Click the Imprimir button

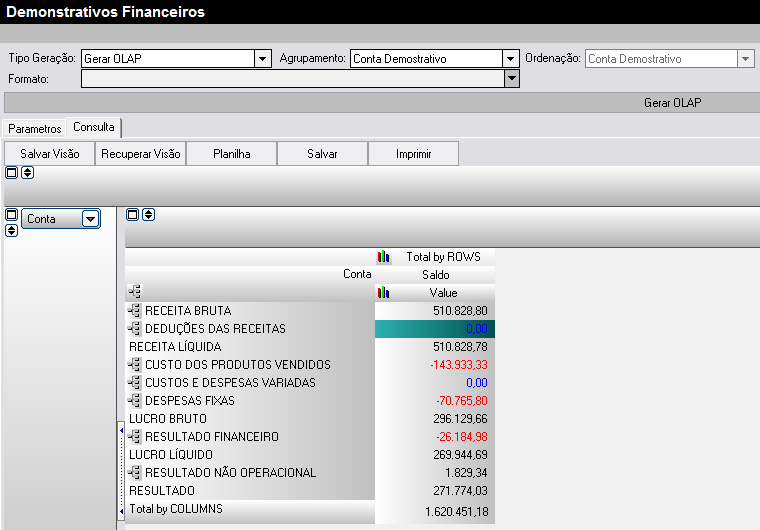(413, 154)
